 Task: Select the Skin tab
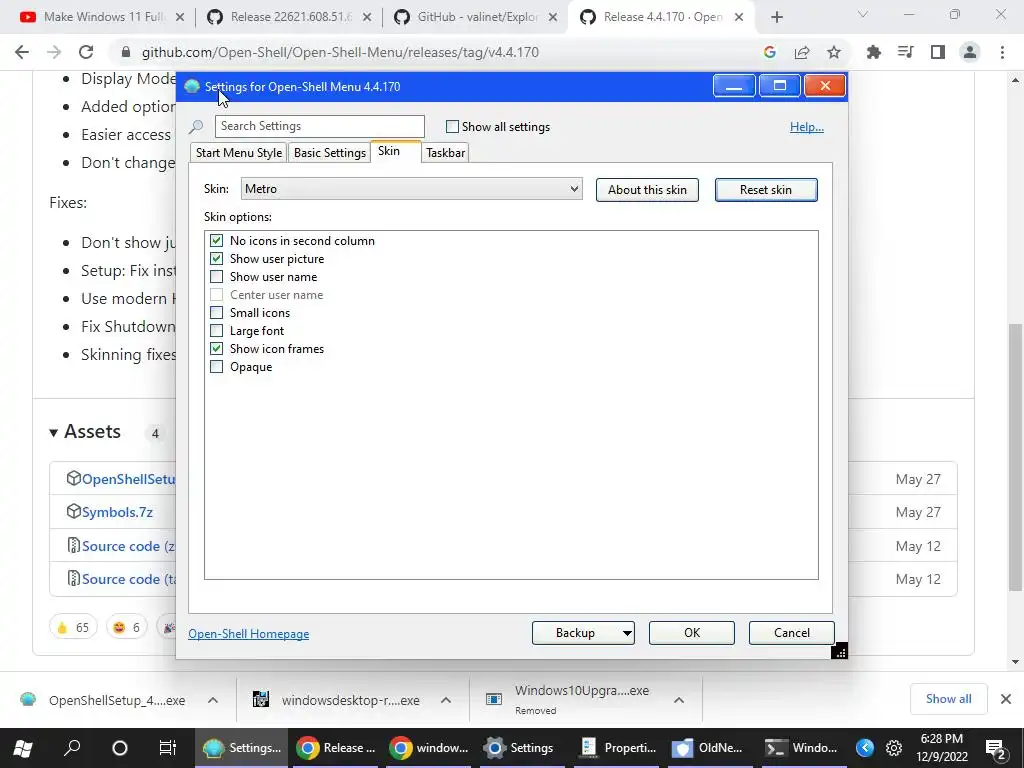click(x=396, y=152)
